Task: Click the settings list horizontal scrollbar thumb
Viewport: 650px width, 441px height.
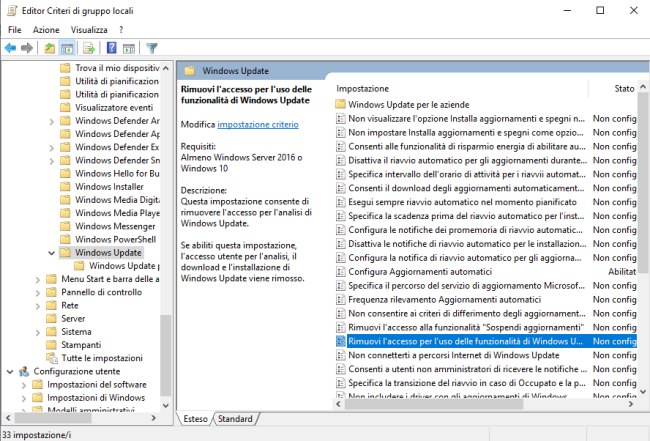Action: pyautogui.click(x=433, y=404)
